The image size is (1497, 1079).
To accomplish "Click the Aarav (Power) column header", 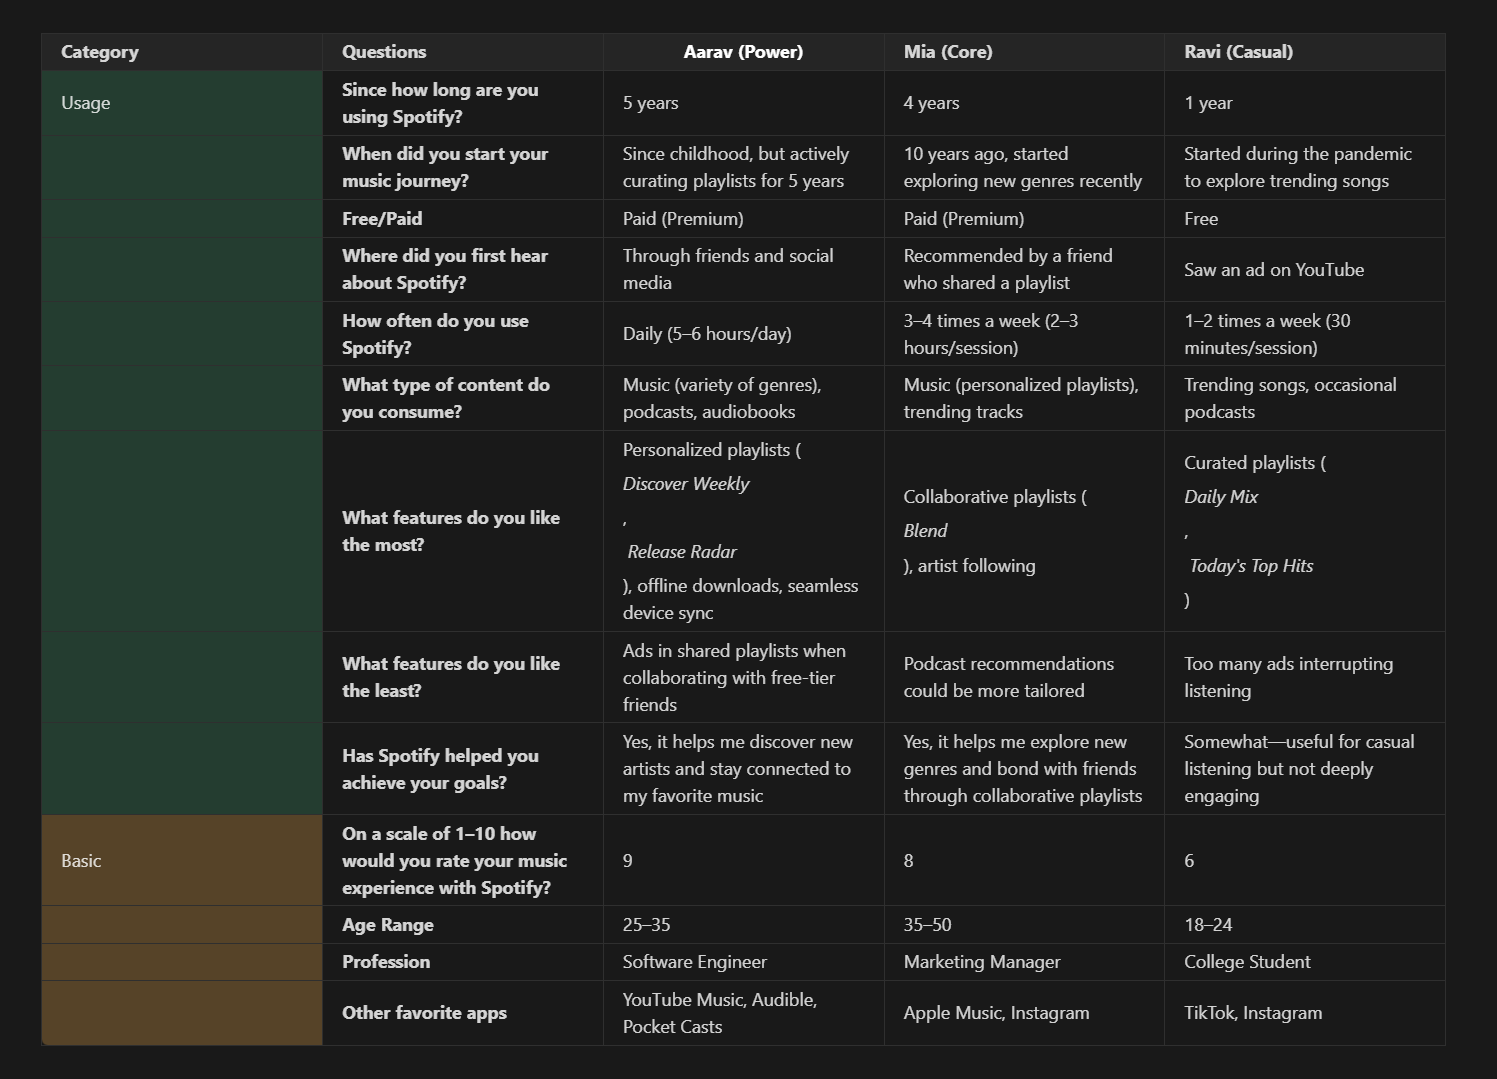I will 743,52.
